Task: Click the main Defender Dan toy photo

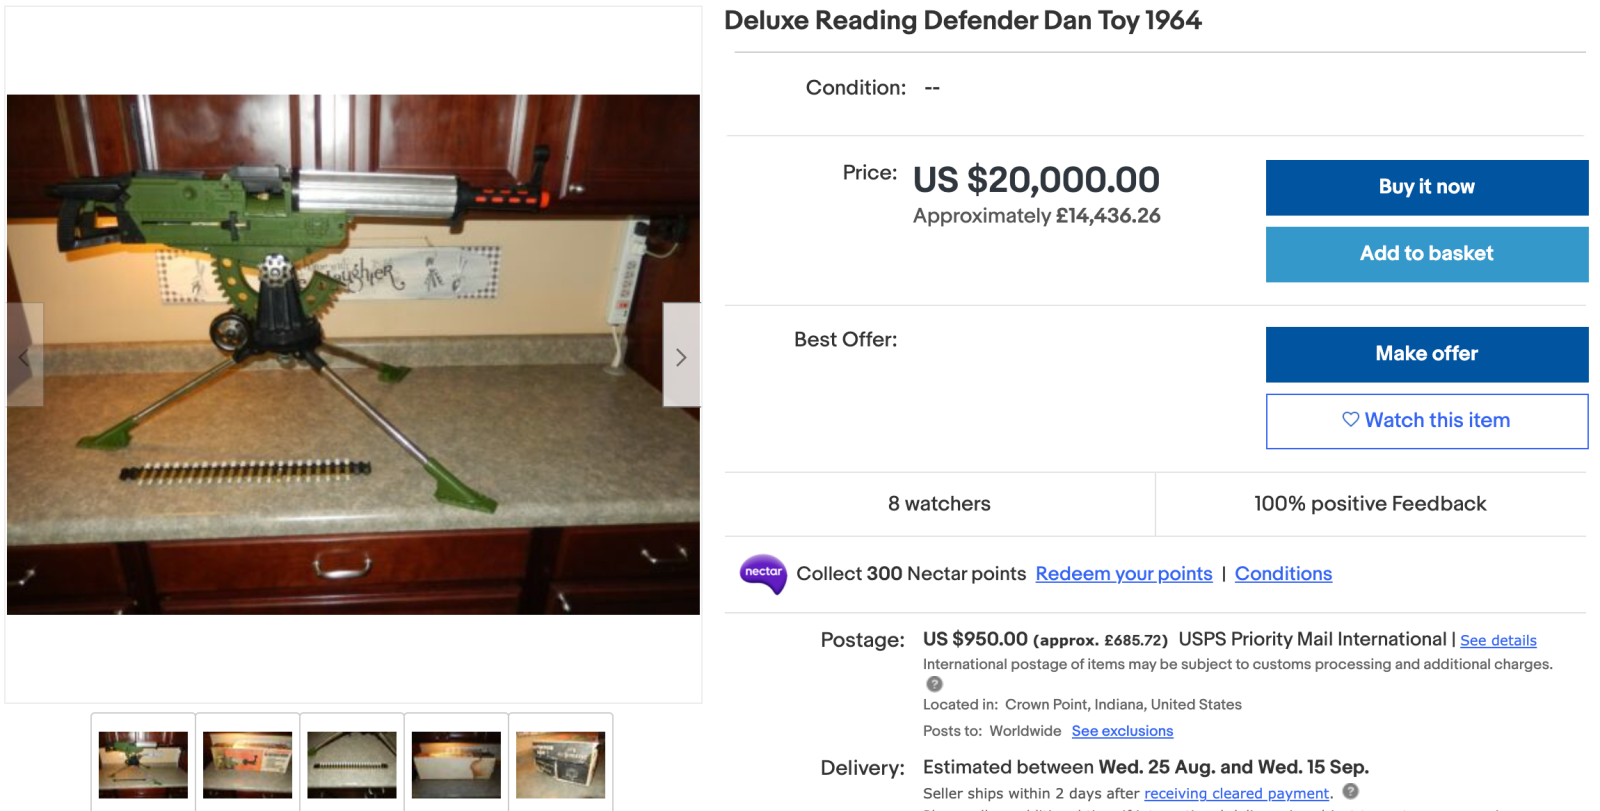Action: pyautogui.click(x=353, y=354)
